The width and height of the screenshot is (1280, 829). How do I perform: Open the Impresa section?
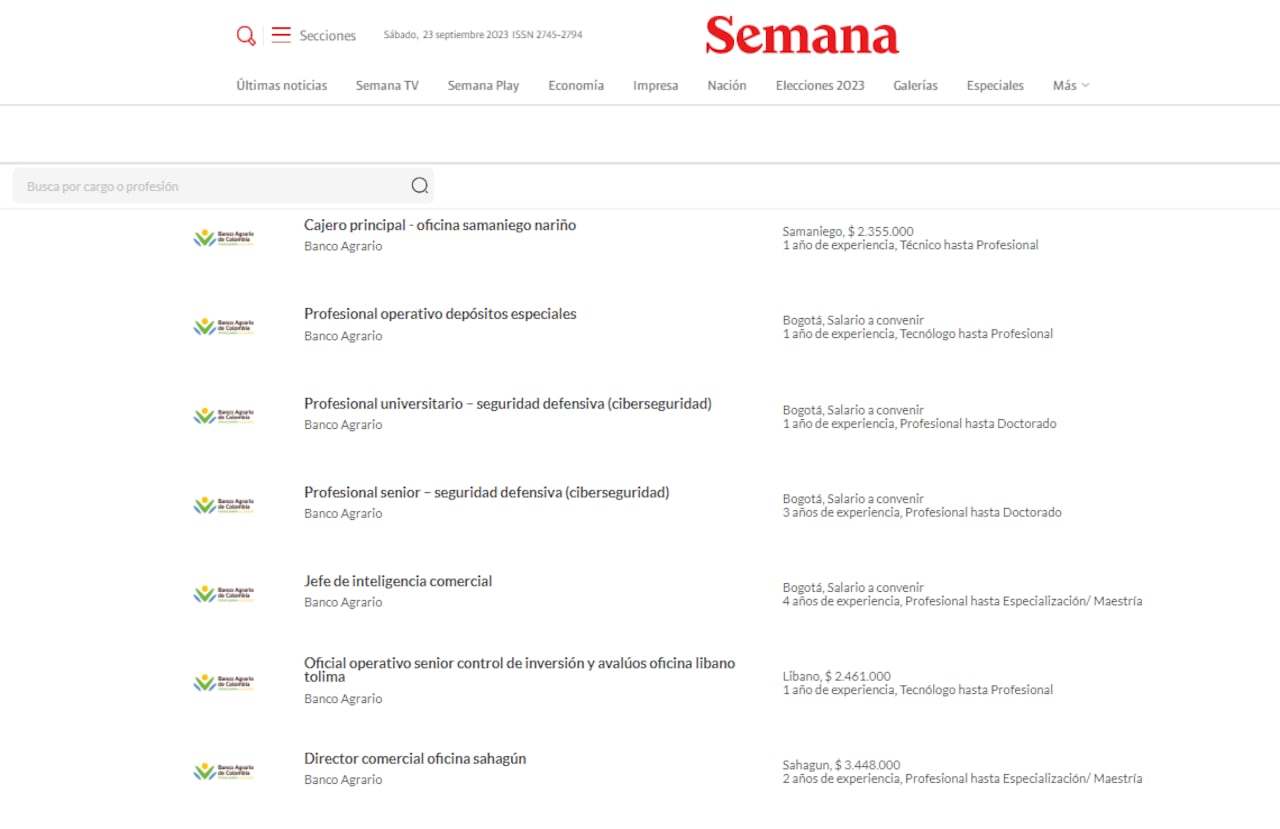(656, 86)
